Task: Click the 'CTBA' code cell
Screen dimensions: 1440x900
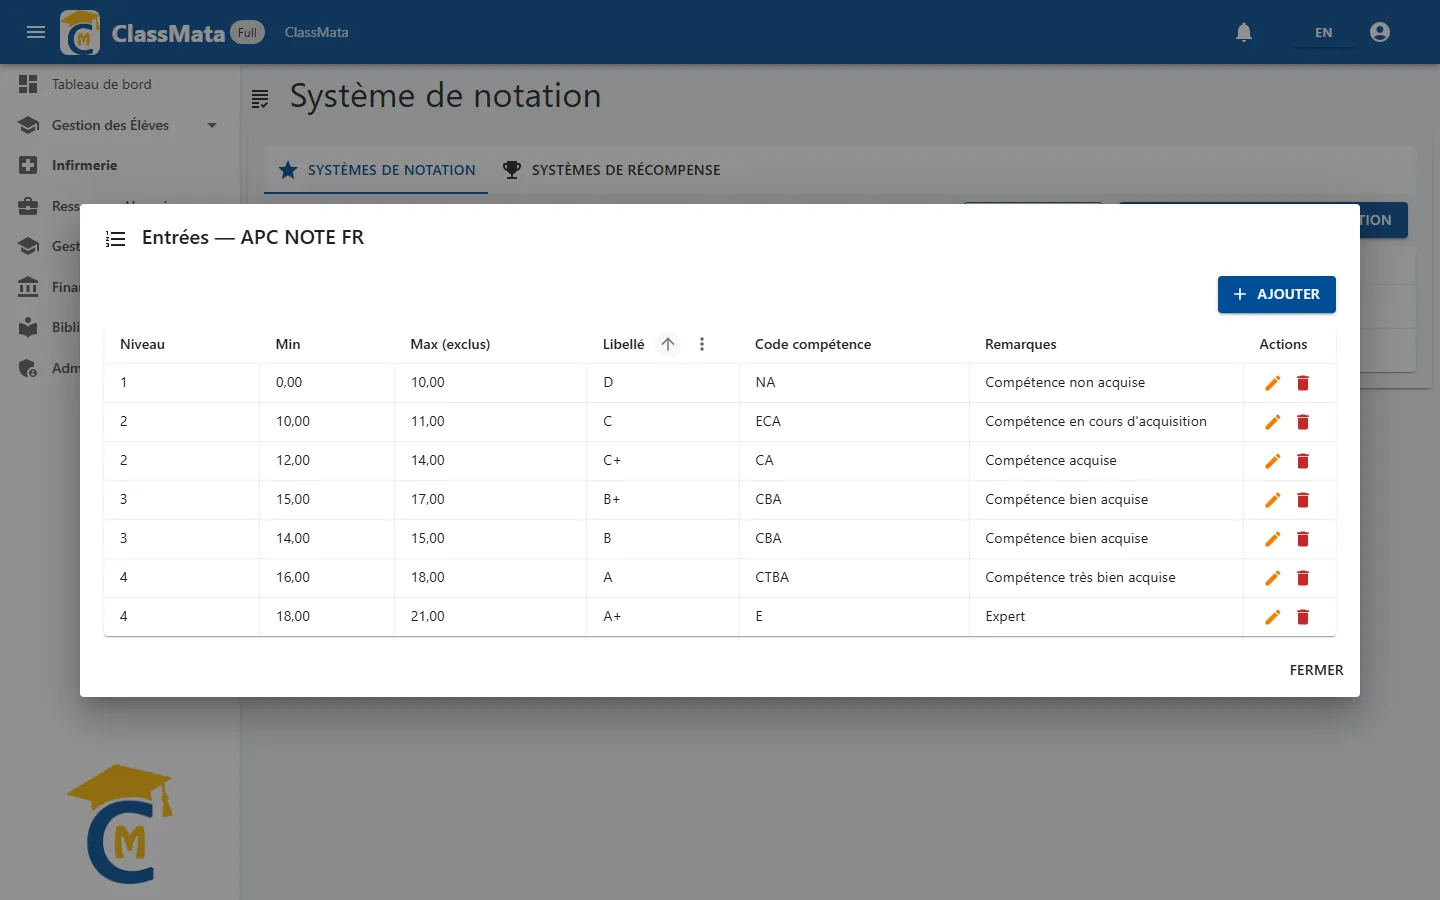Action: [x=854, y=578]
